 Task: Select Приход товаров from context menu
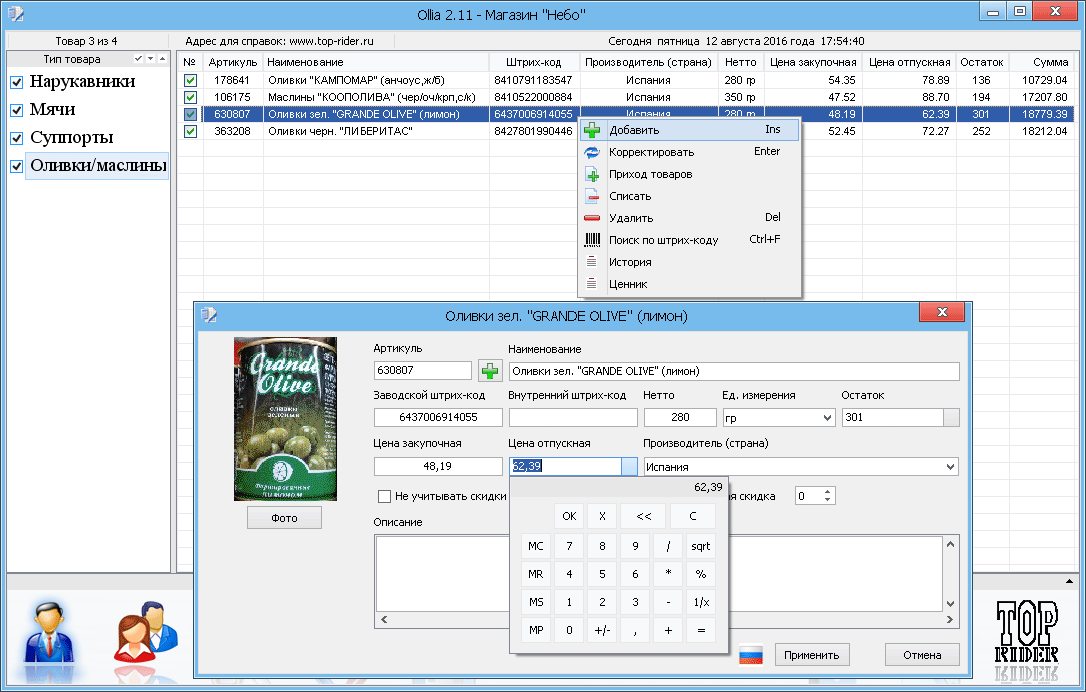pyautogui.click(x=650, y=174)
